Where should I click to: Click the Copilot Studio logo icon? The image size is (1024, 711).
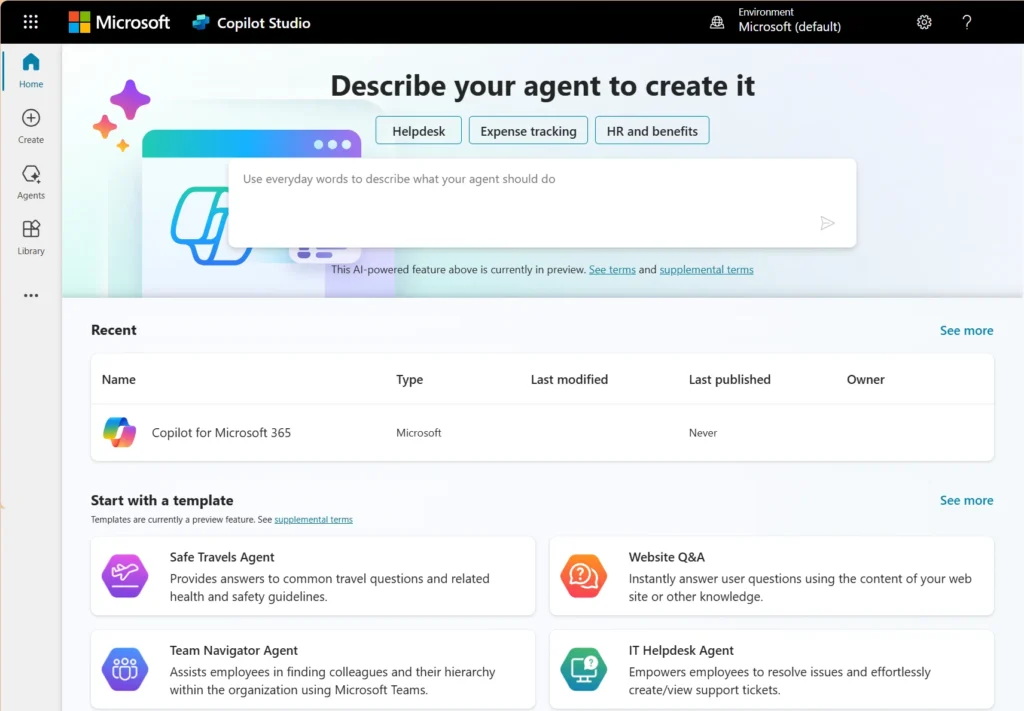(x=200, y=22)
